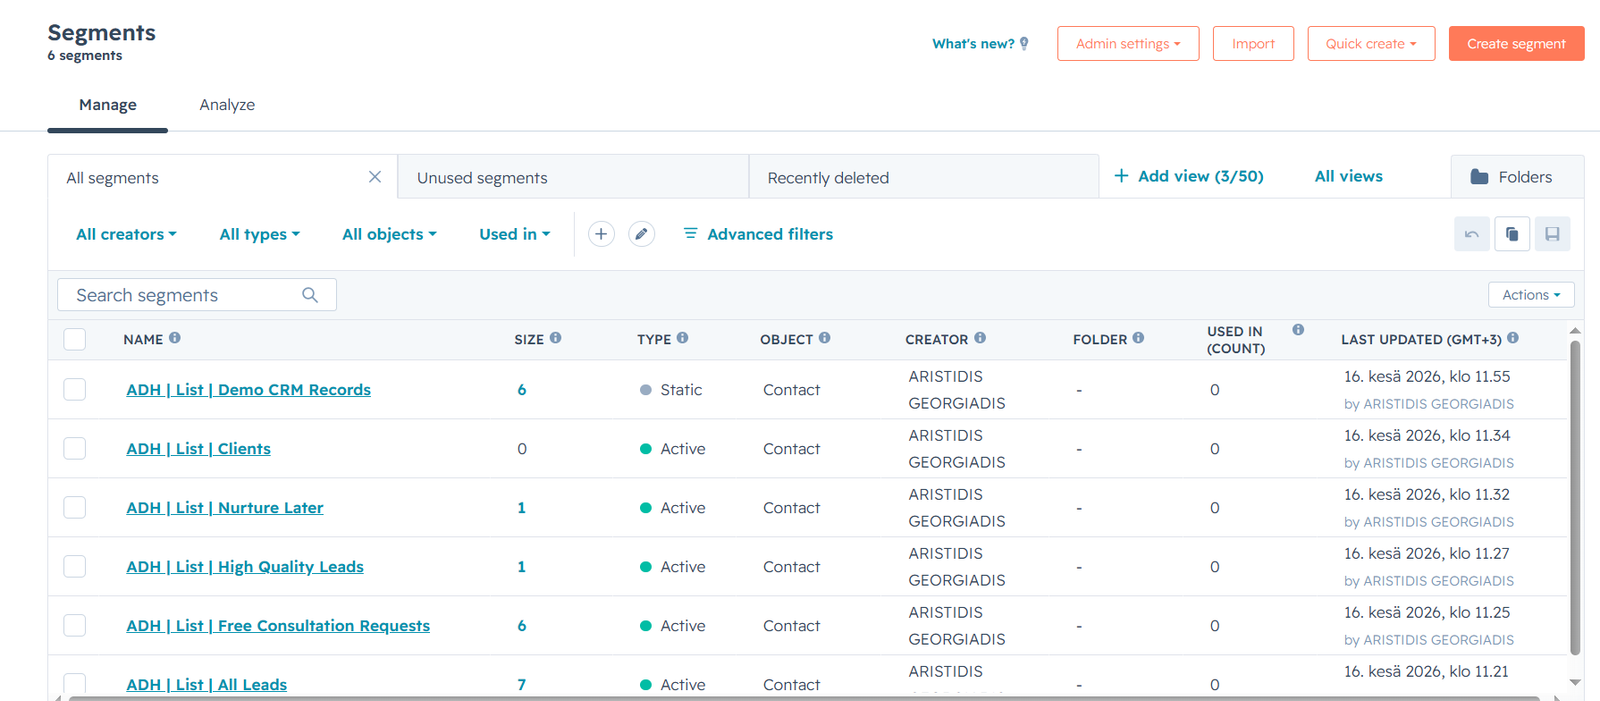Click the undo view changes icon

1472,234
